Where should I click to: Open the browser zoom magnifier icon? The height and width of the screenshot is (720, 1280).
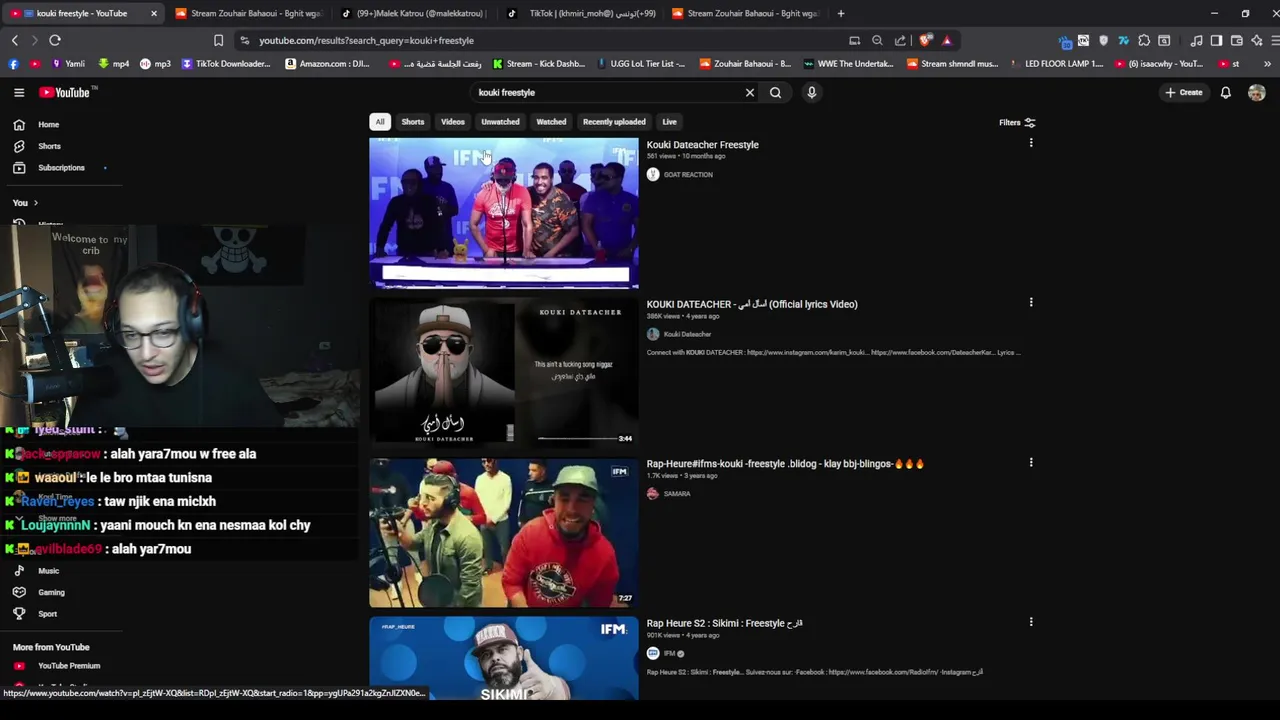877,41
